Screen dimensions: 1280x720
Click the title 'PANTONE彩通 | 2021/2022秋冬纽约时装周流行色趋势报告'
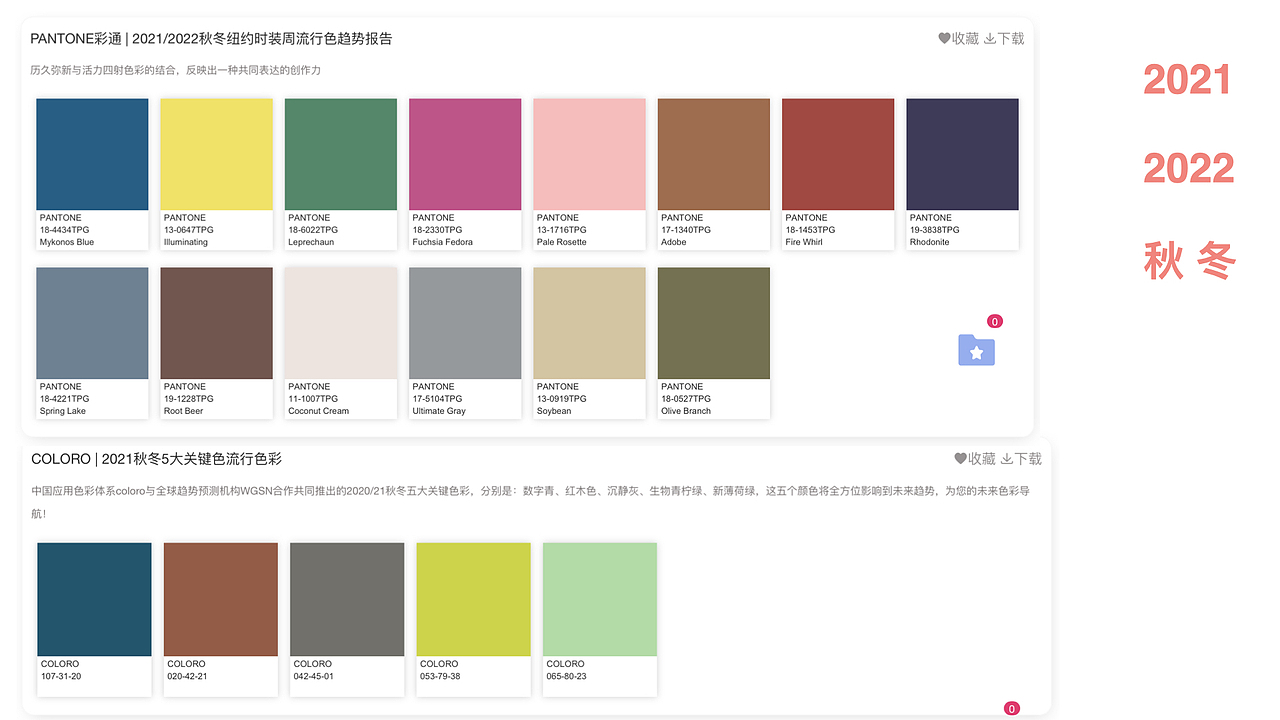(x=211, y=39)
